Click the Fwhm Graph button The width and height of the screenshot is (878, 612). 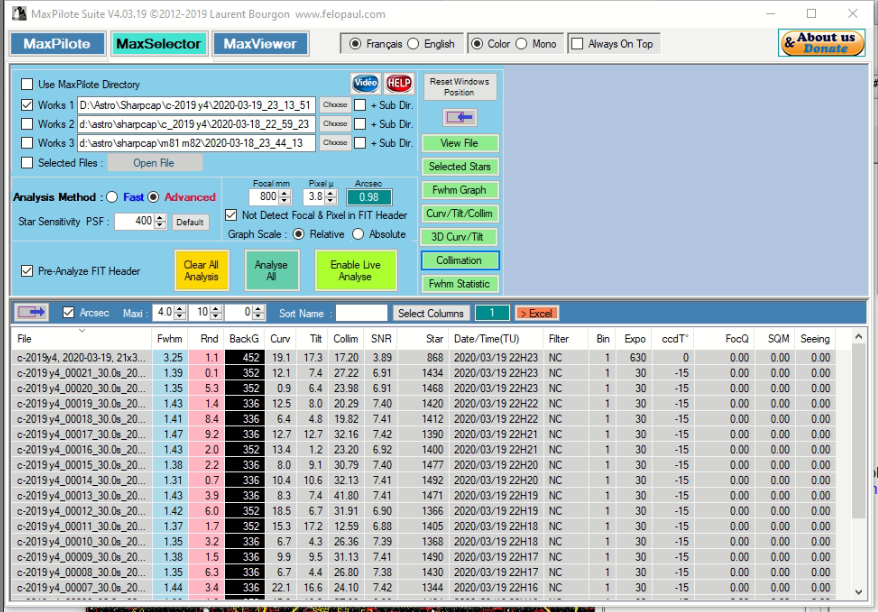tap(460, 190)
